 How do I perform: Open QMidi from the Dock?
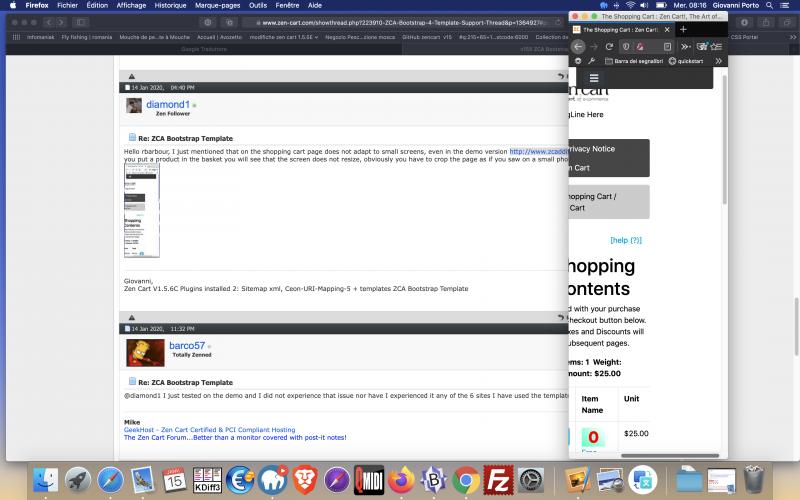tap(369, 480)
